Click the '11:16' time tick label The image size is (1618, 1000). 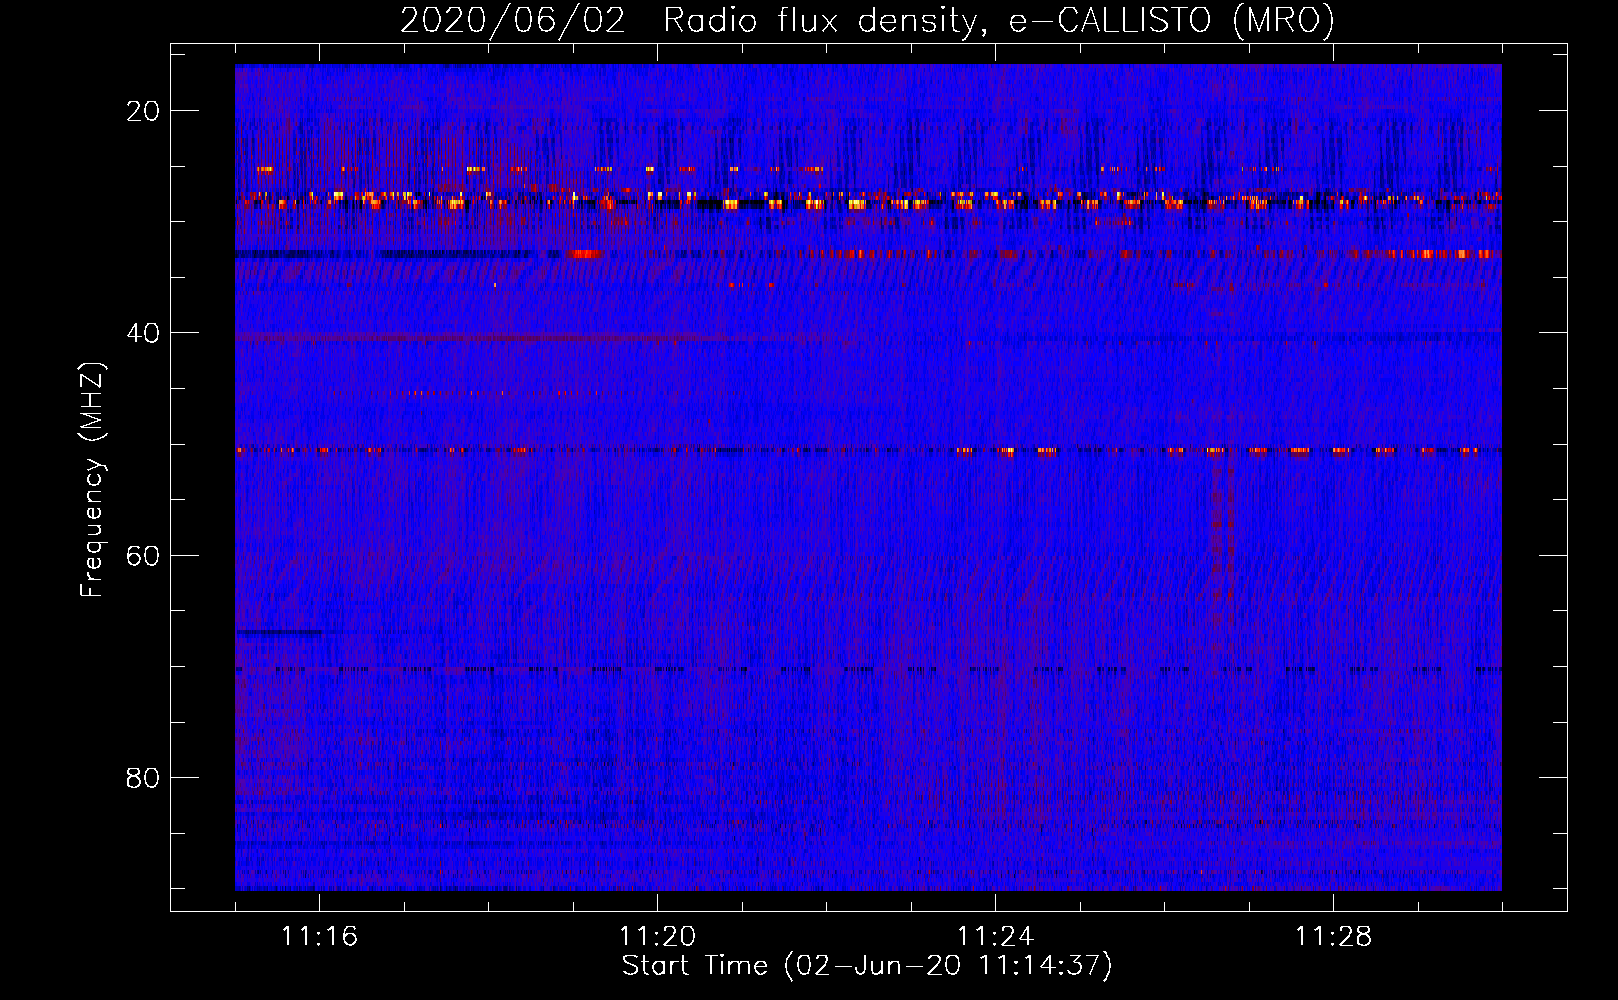[319, 937]
